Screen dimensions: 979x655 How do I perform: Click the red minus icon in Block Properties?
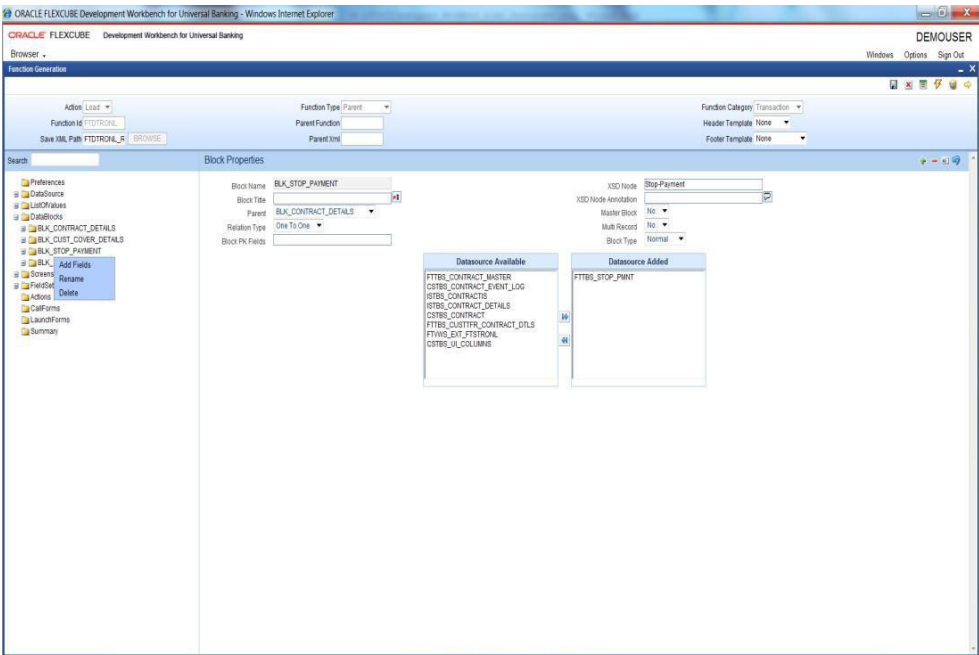pyautogui.click(x=935, y=161)
